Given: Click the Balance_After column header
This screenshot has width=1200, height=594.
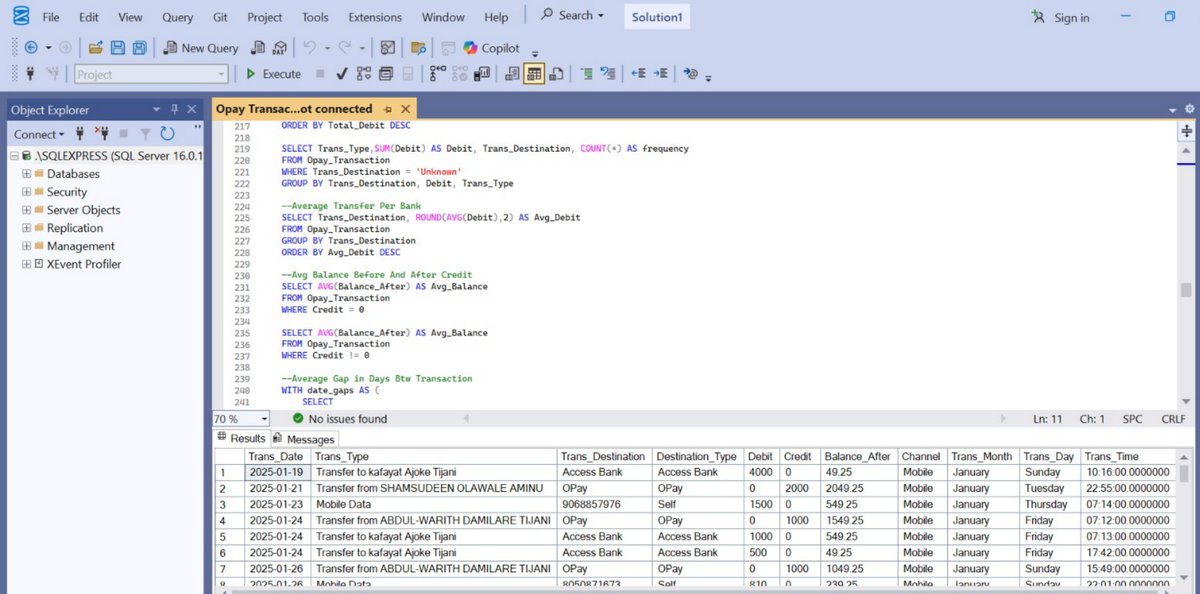Looking at the screenshot, I should (x=859, y=456).
